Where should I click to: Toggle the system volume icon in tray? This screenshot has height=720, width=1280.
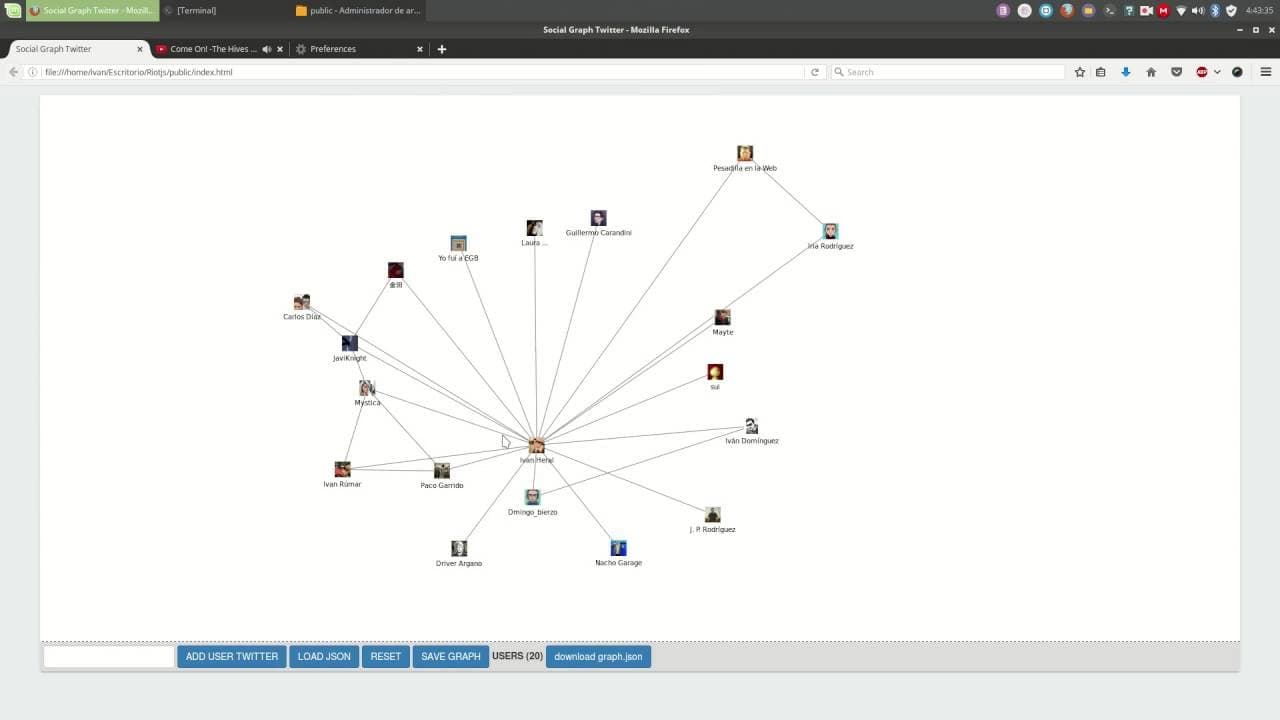point(1198,10)
